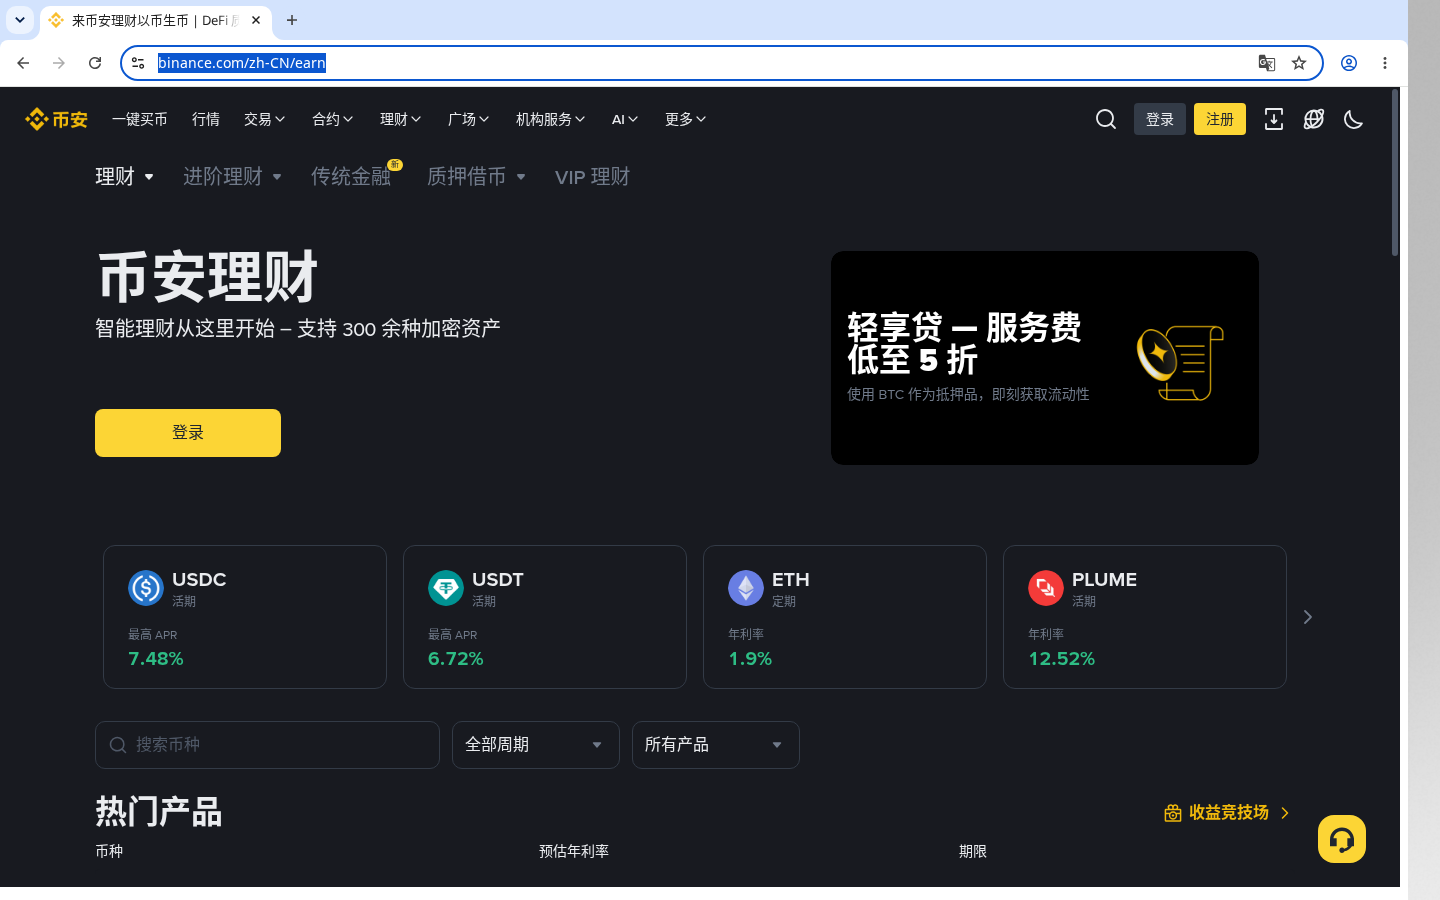The height and width of the screenshot is (900, 1440).
Task: Expand the 更多 menu
Action: point(686,119)
